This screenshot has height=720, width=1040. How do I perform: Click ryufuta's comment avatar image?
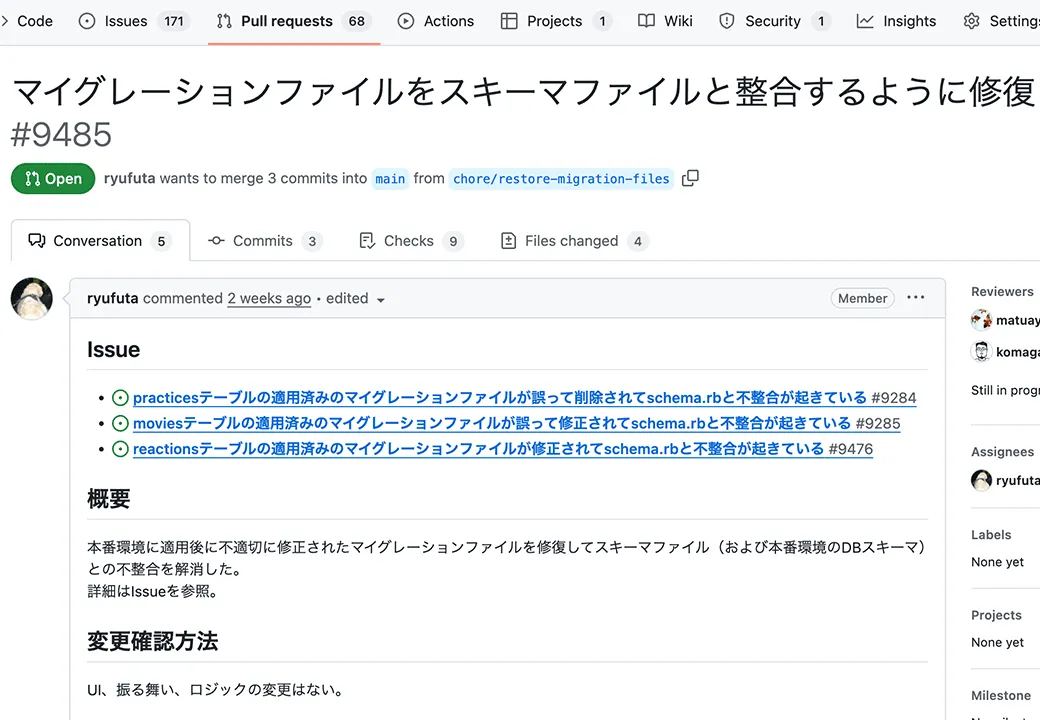click(x=32, y=299)
